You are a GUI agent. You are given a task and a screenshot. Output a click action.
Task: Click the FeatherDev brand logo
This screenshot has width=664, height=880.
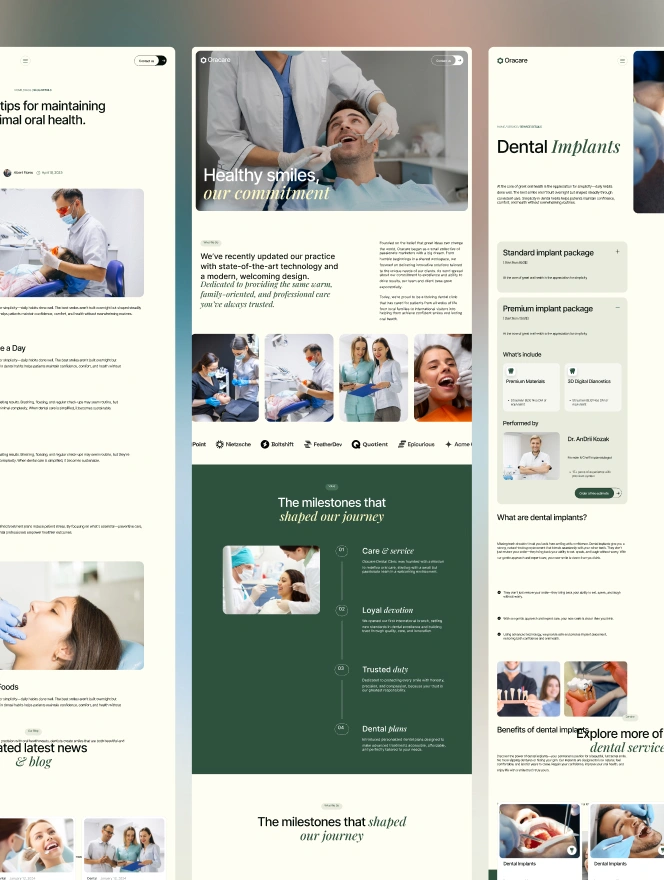point(324,443)
